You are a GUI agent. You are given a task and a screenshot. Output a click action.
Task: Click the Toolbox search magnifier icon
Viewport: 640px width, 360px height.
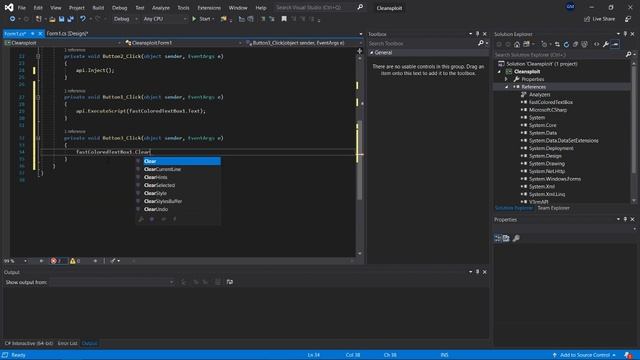481,43
